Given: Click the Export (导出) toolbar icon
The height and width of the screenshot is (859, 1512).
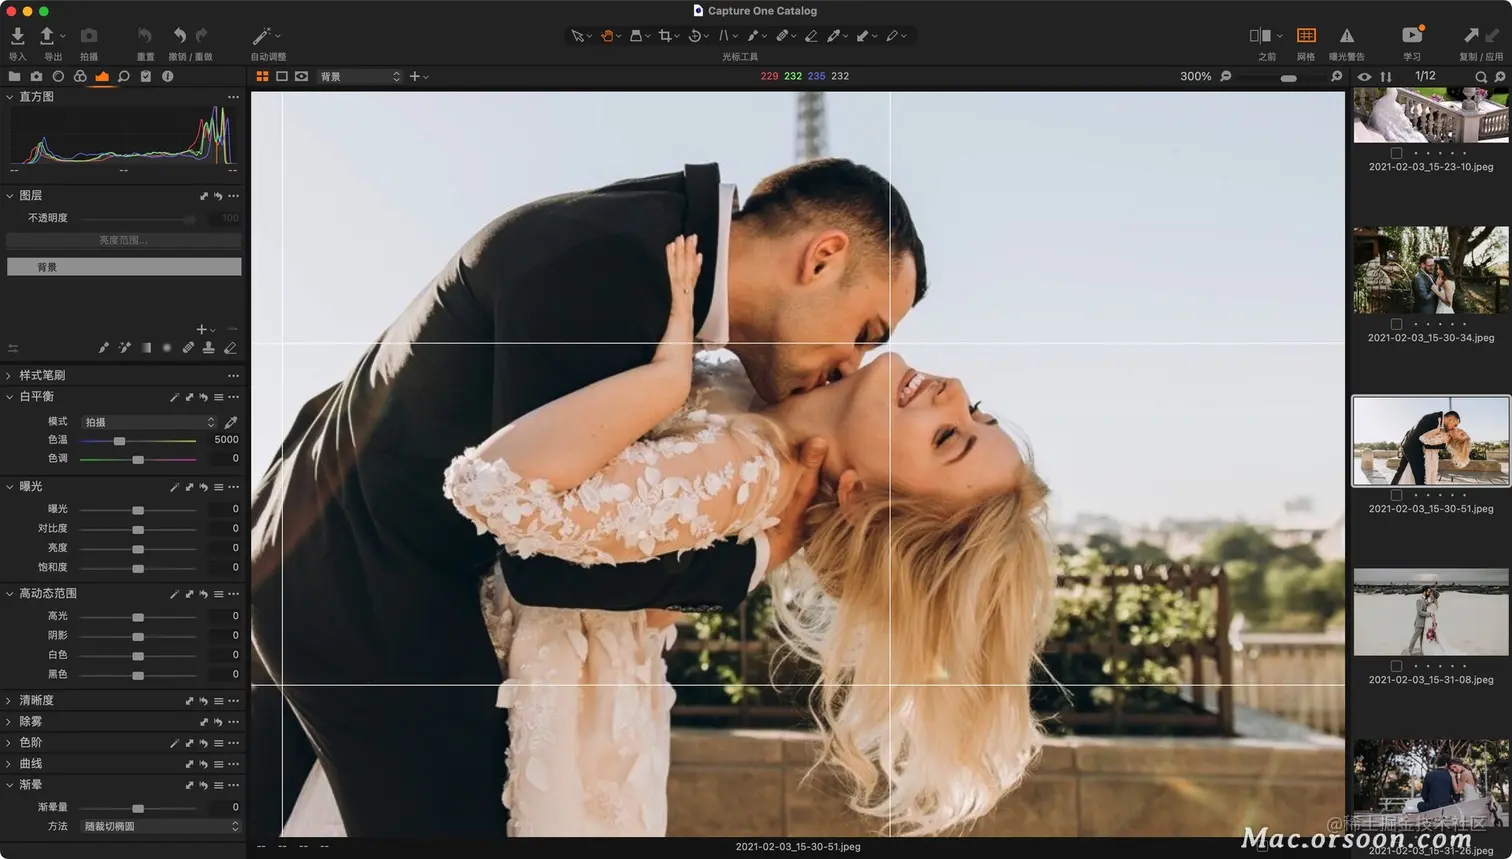Looking at the screenshot, I should 47,36.
